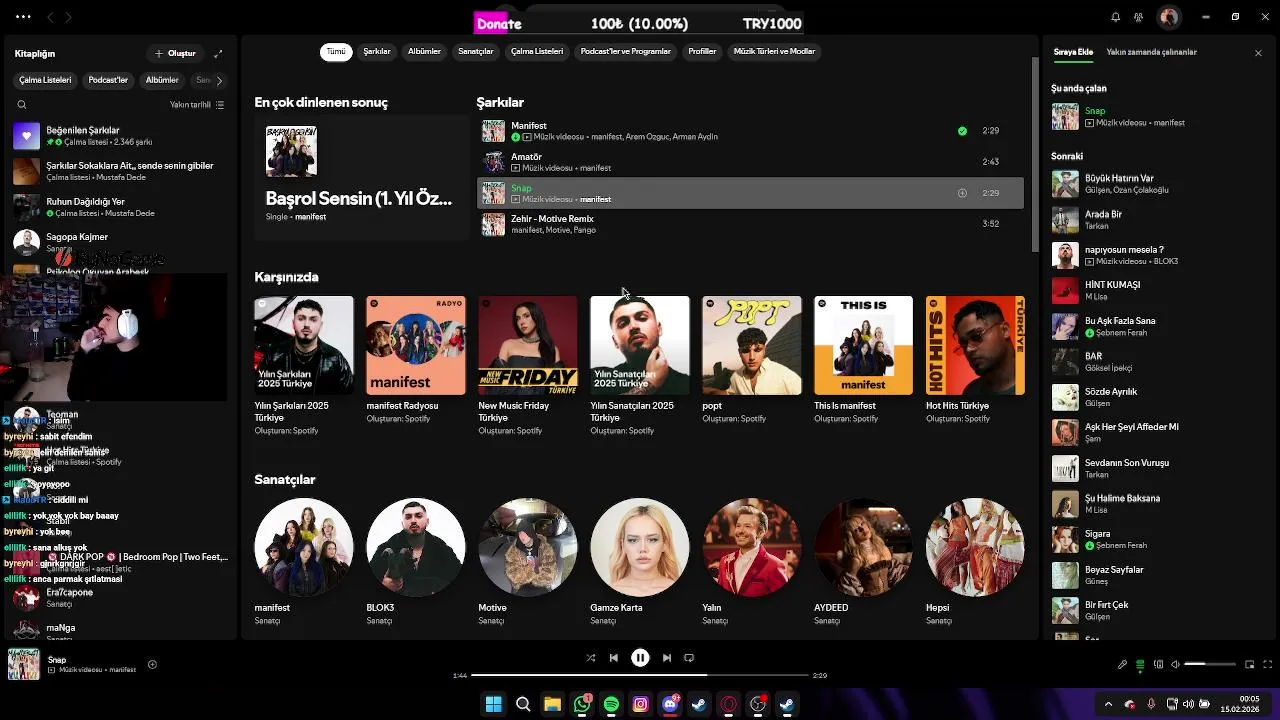The height and width of the screenshot is (720, 1280).
Task: Go forward with the right arrow
Action: coord(68,17)
